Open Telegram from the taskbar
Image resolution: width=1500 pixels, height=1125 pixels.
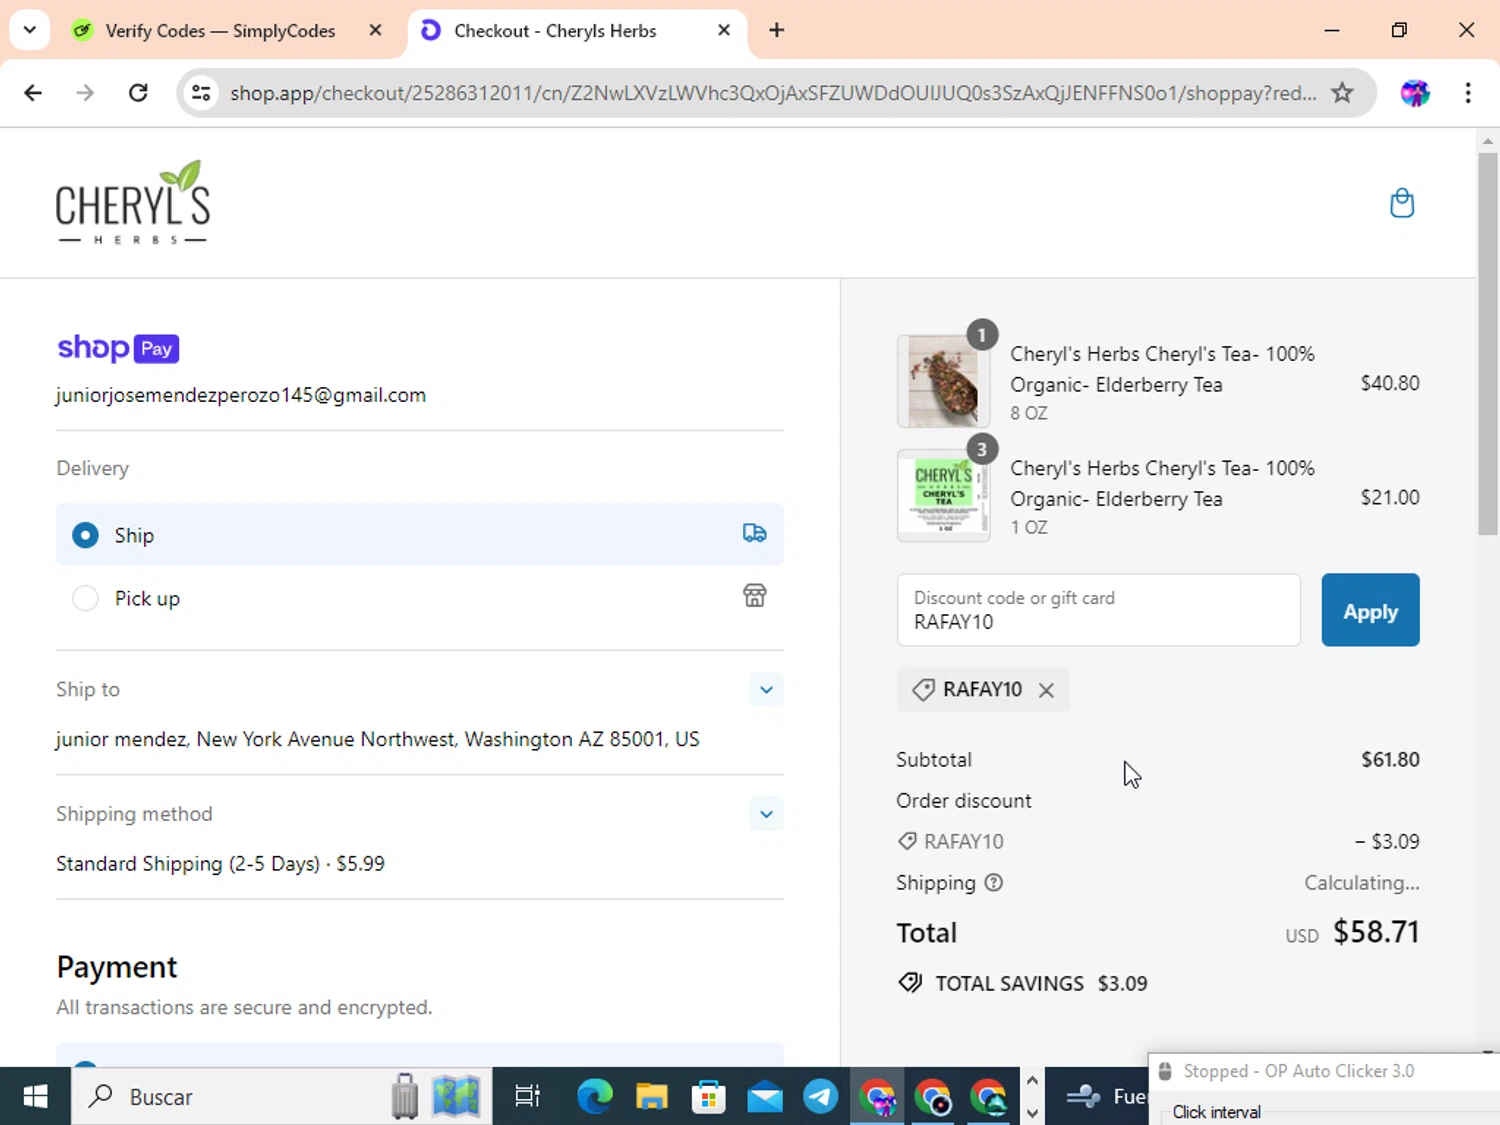[x=821, y=1097]
